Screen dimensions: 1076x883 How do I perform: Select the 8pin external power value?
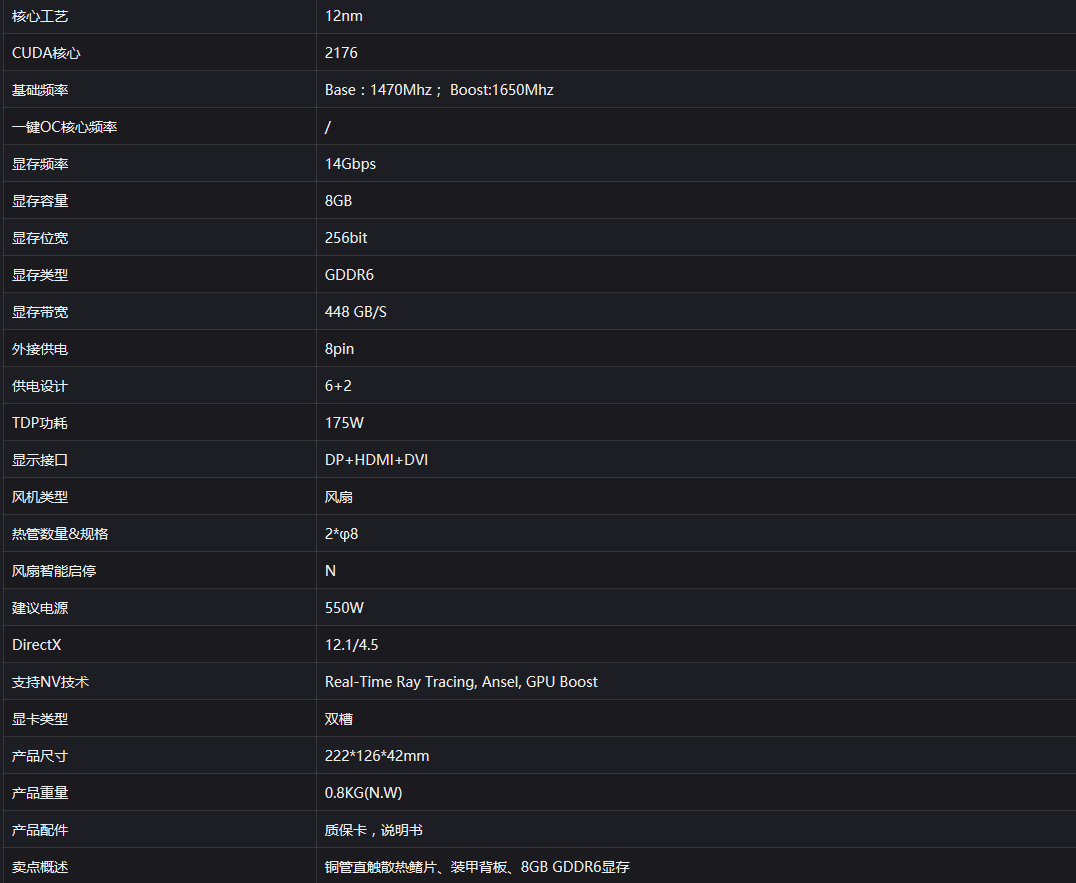(339, 349)
